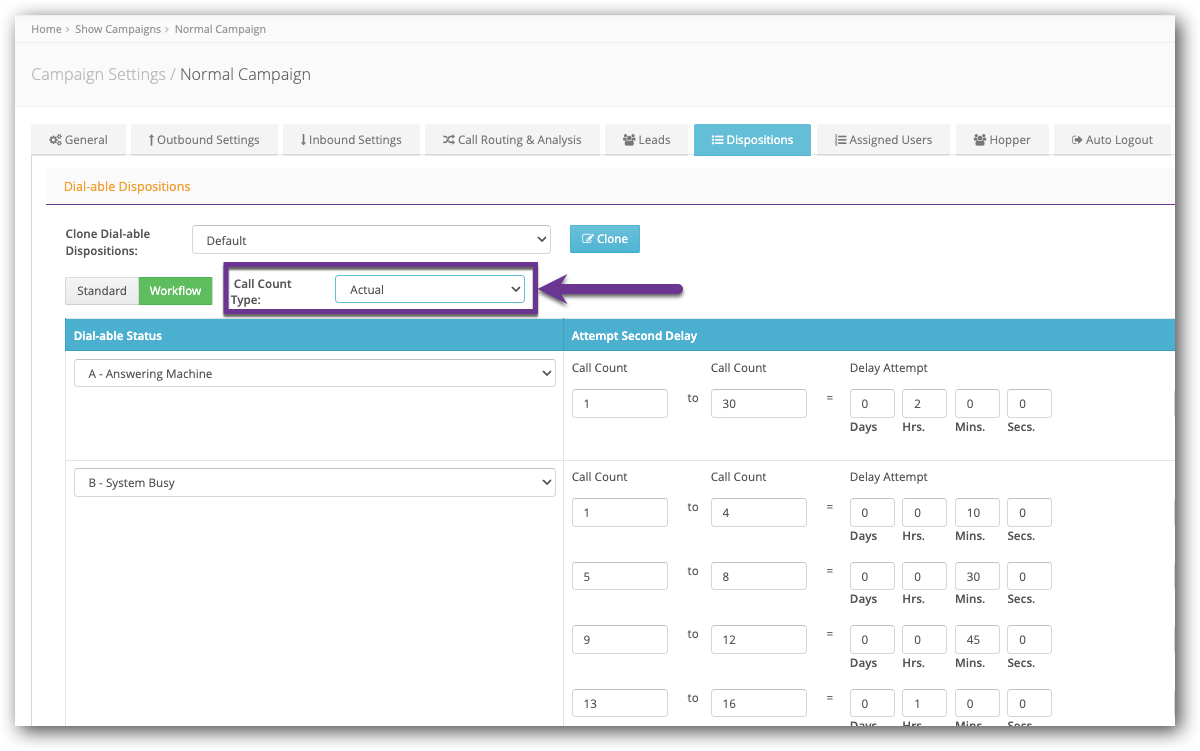This screenshot has height=751, width=1200.
Task: Toggle to Standard disposition mode
Action: tap(102, 291)
